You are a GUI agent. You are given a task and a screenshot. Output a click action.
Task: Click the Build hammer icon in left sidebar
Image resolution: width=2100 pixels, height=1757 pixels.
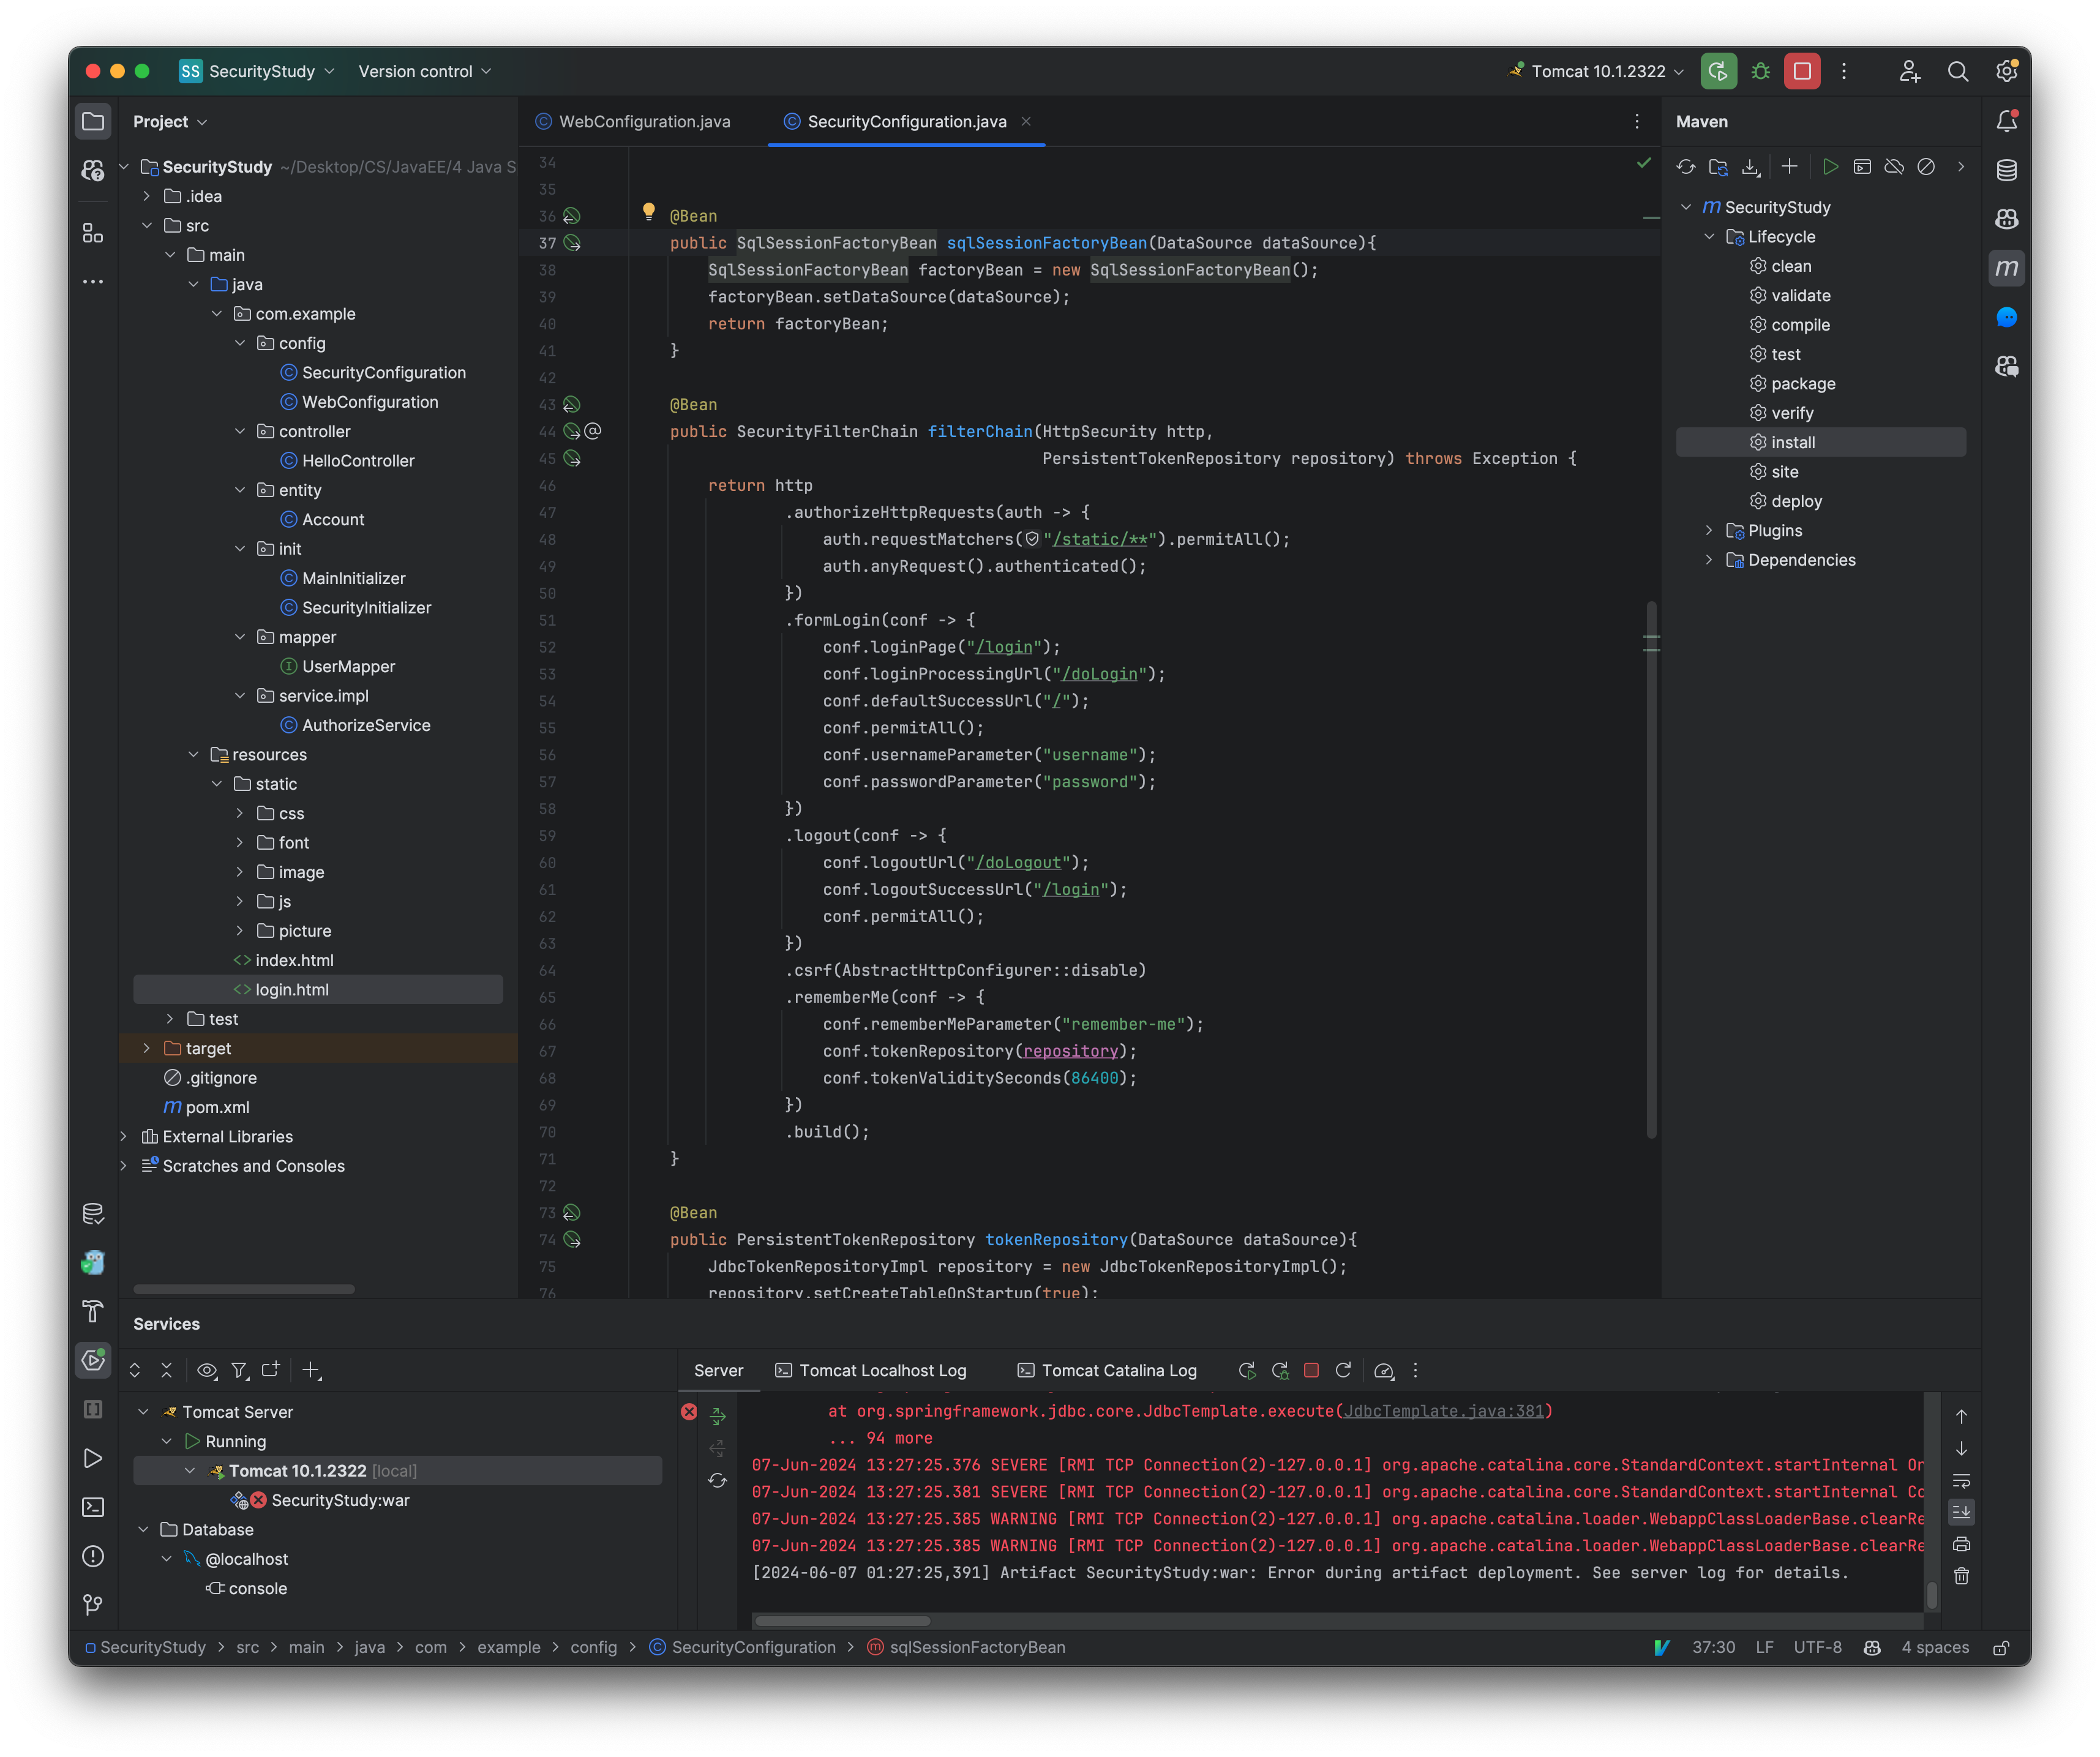tap(93, 1311)
